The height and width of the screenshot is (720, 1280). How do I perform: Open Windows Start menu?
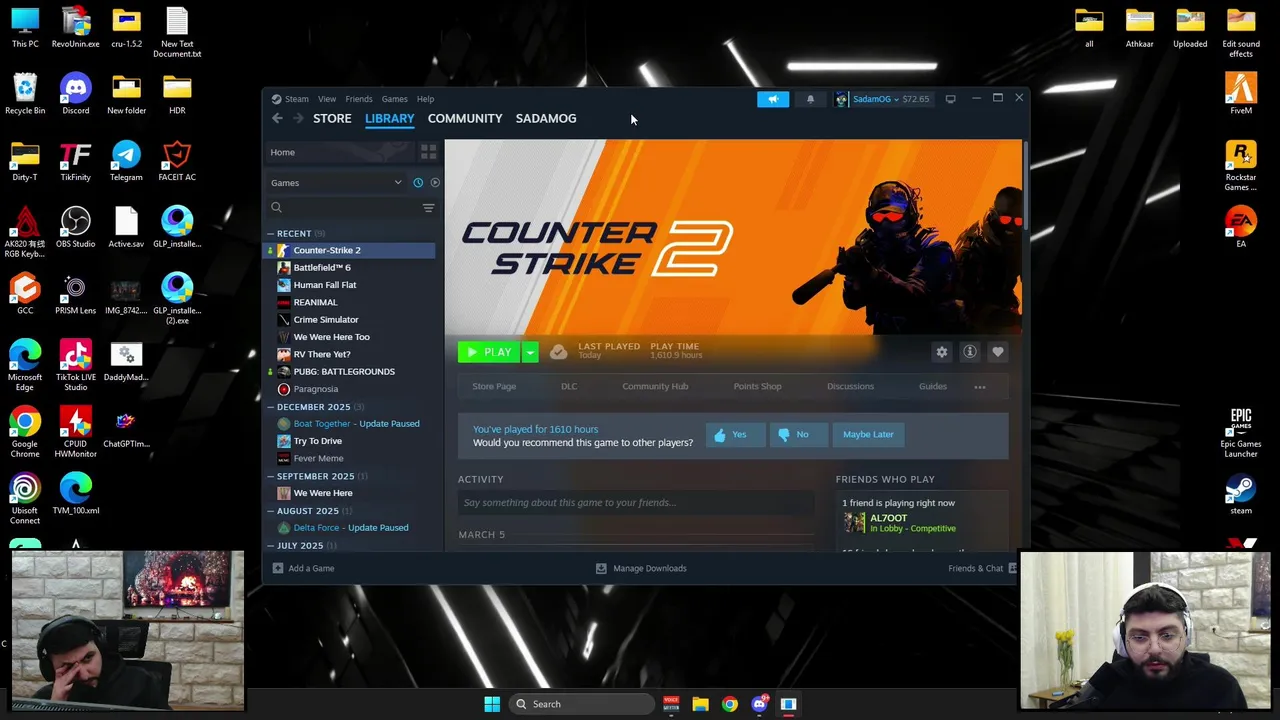tap(492, 704)
